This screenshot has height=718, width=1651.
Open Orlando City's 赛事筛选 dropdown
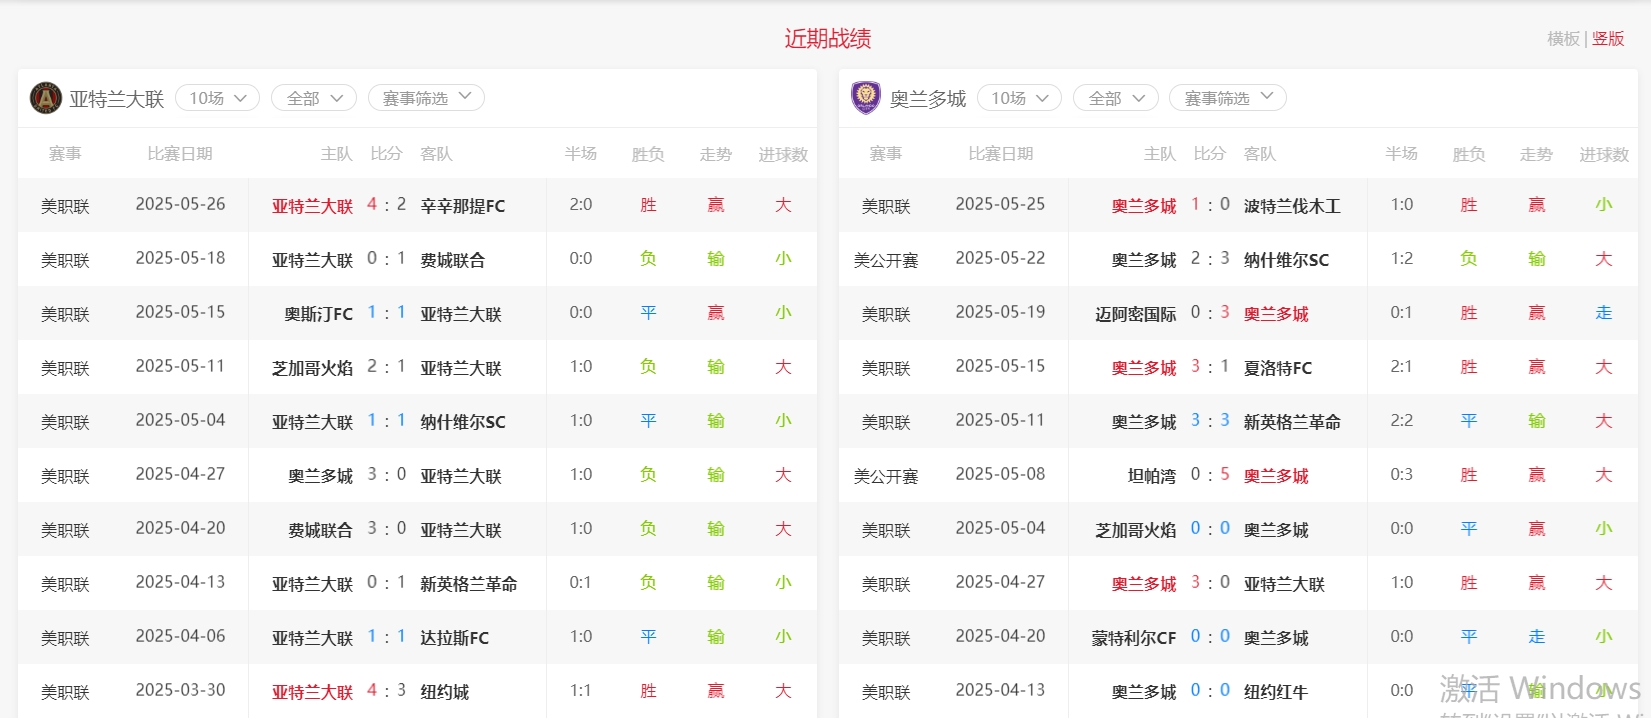(x=1227, y=98)
